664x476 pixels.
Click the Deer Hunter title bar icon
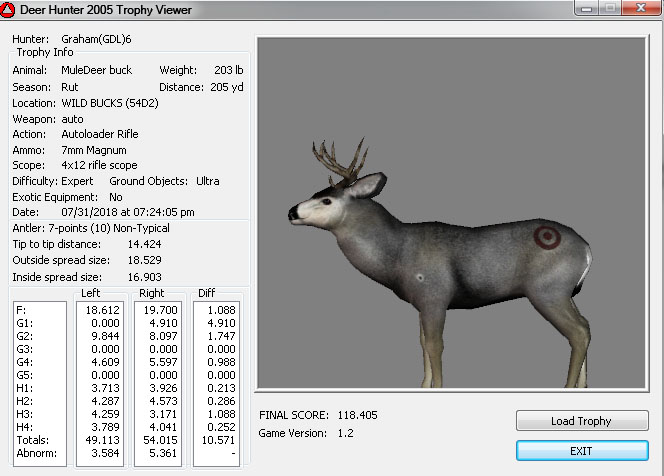[x=10, y=10]
